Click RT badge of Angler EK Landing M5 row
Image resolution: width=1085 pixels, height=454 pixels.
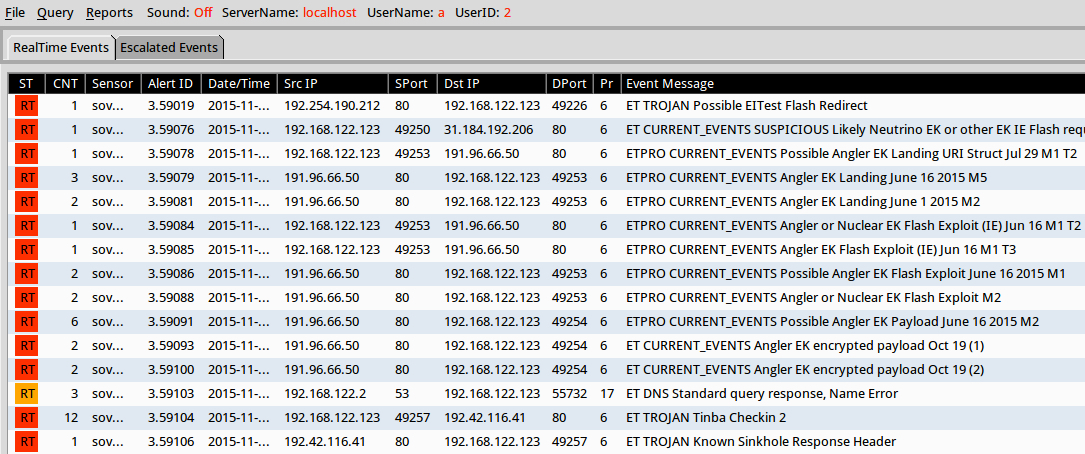click(27, 177)
